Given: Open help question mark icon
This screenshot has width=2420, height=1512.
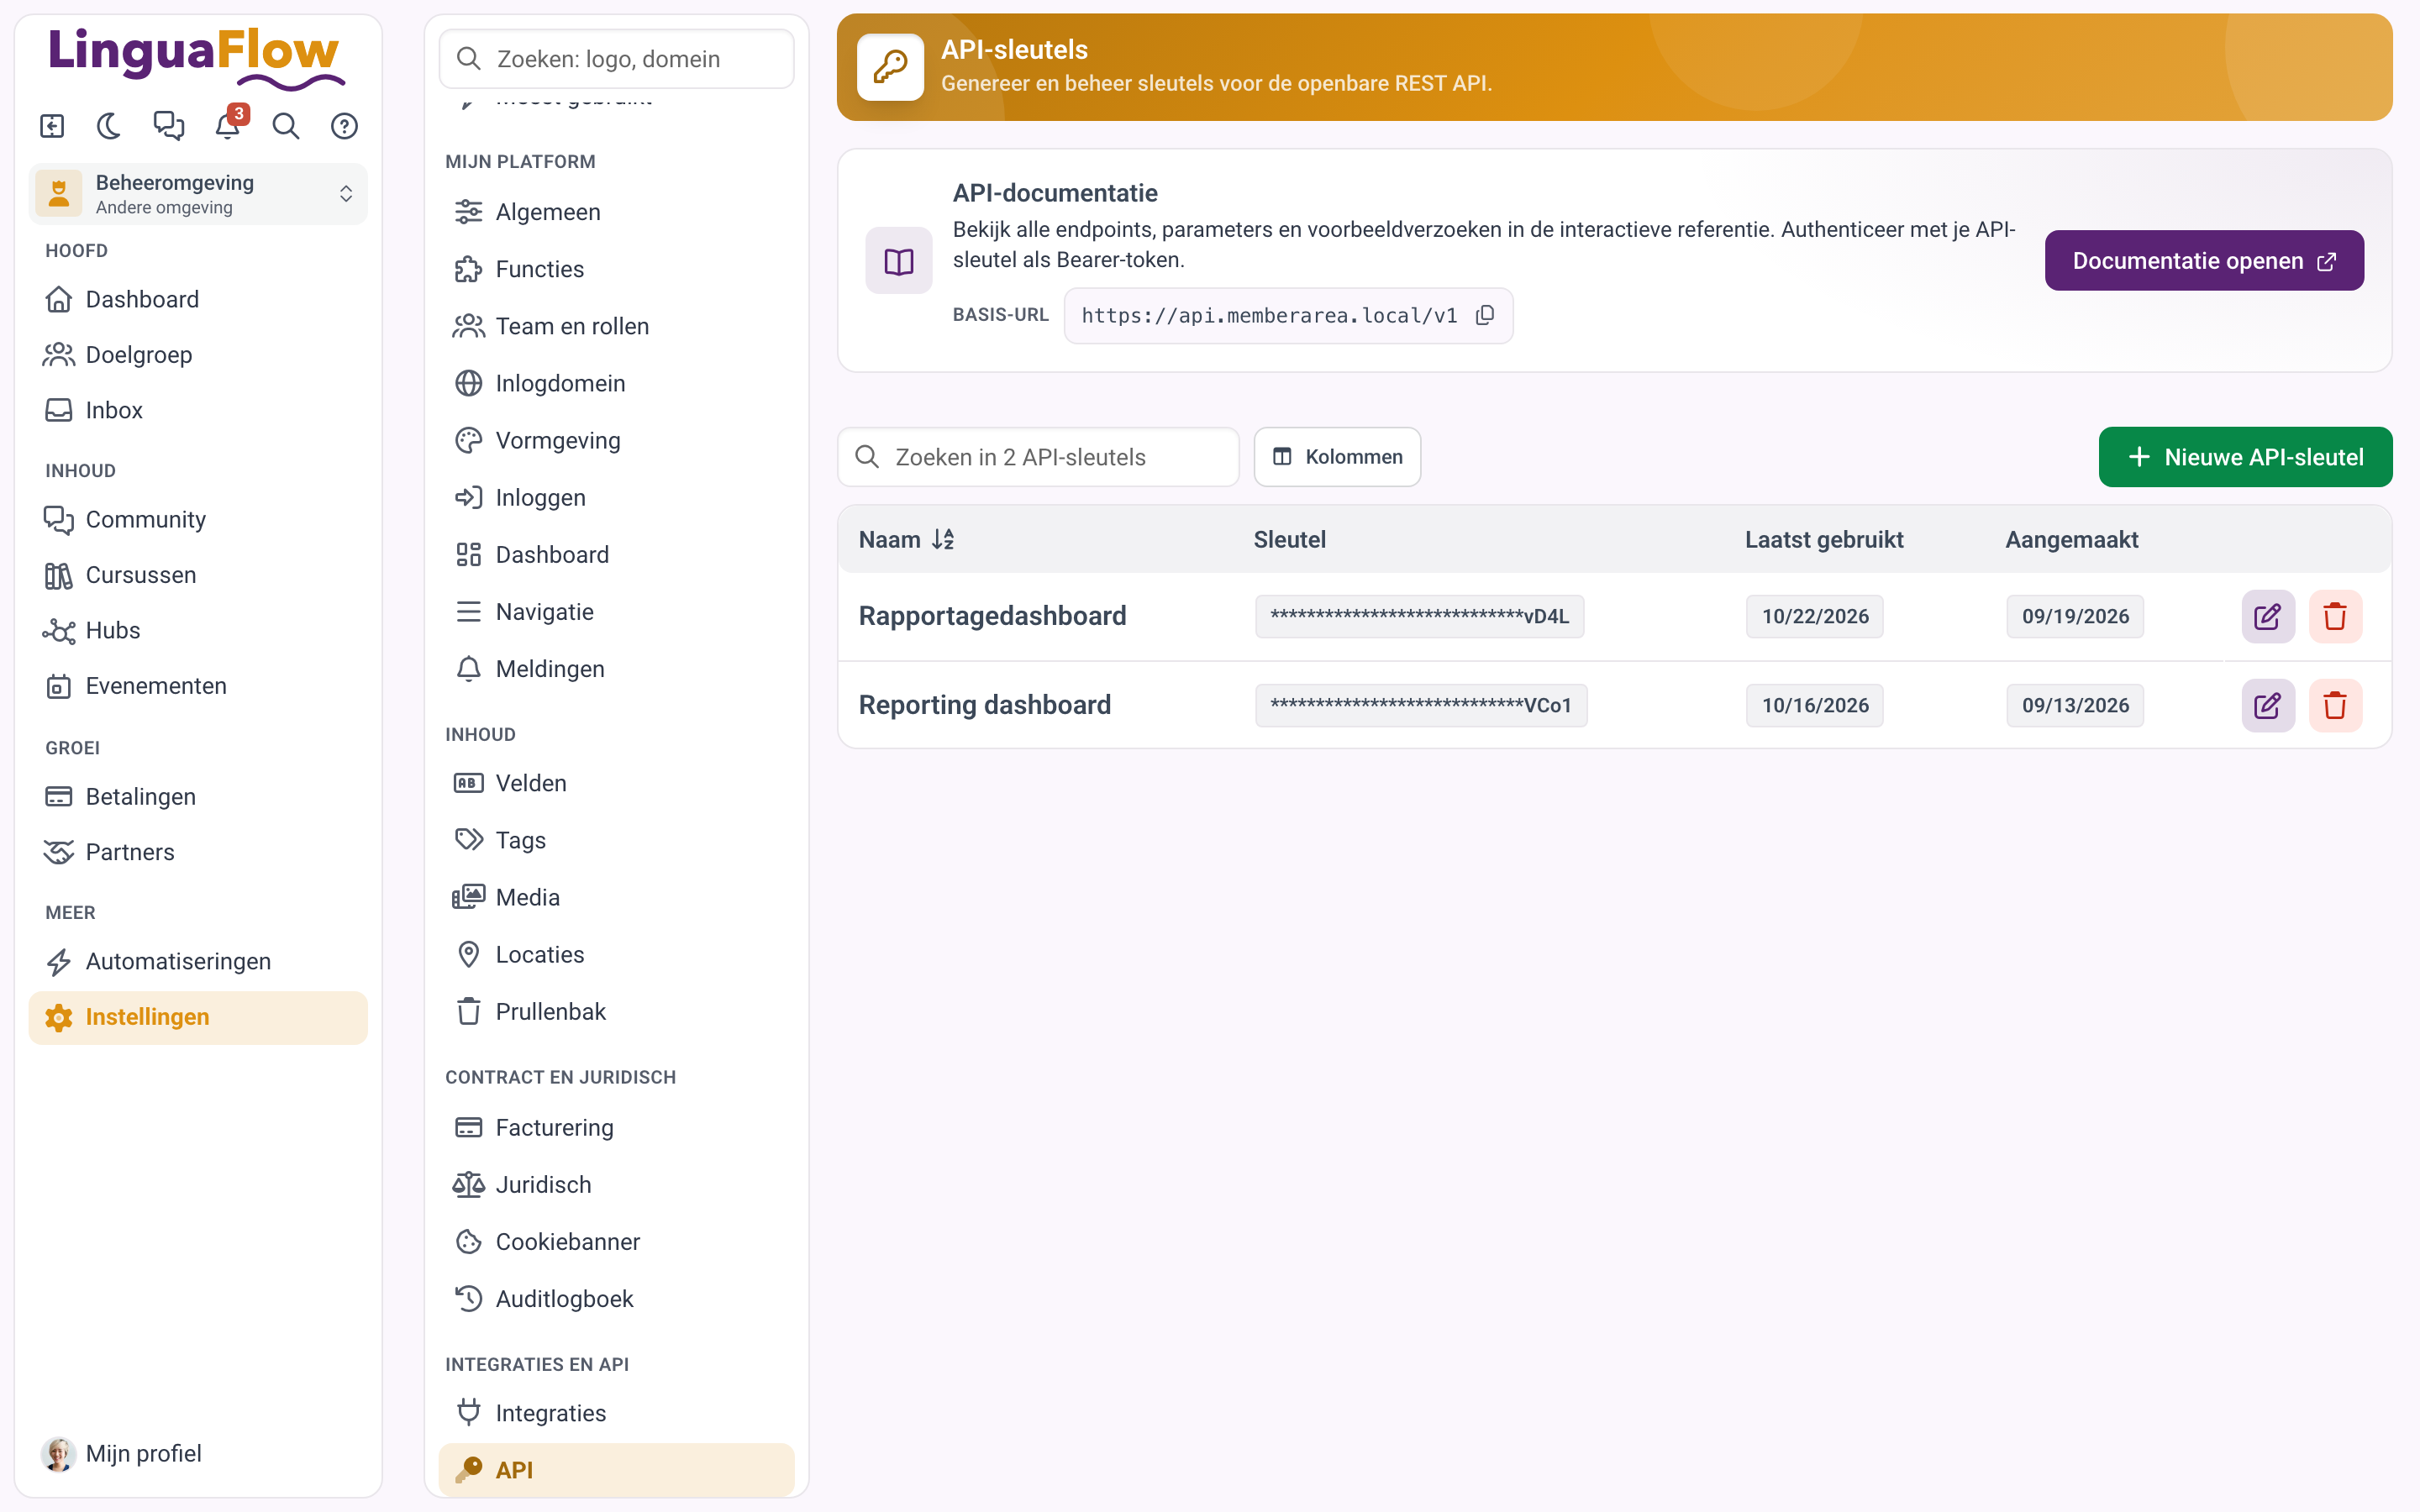Looking at the screenshot, I should (x=344, y=126).
